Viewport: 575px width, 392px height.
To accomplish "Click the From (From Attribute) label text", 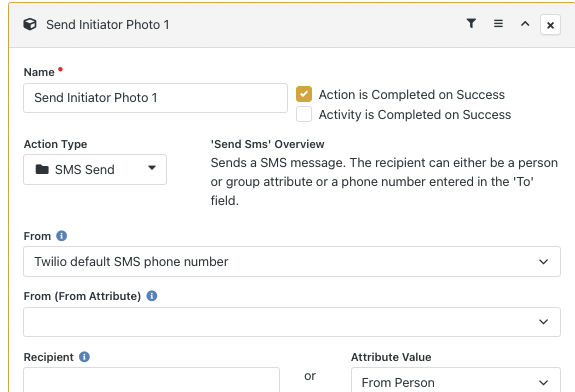I will tap(82, 296).
